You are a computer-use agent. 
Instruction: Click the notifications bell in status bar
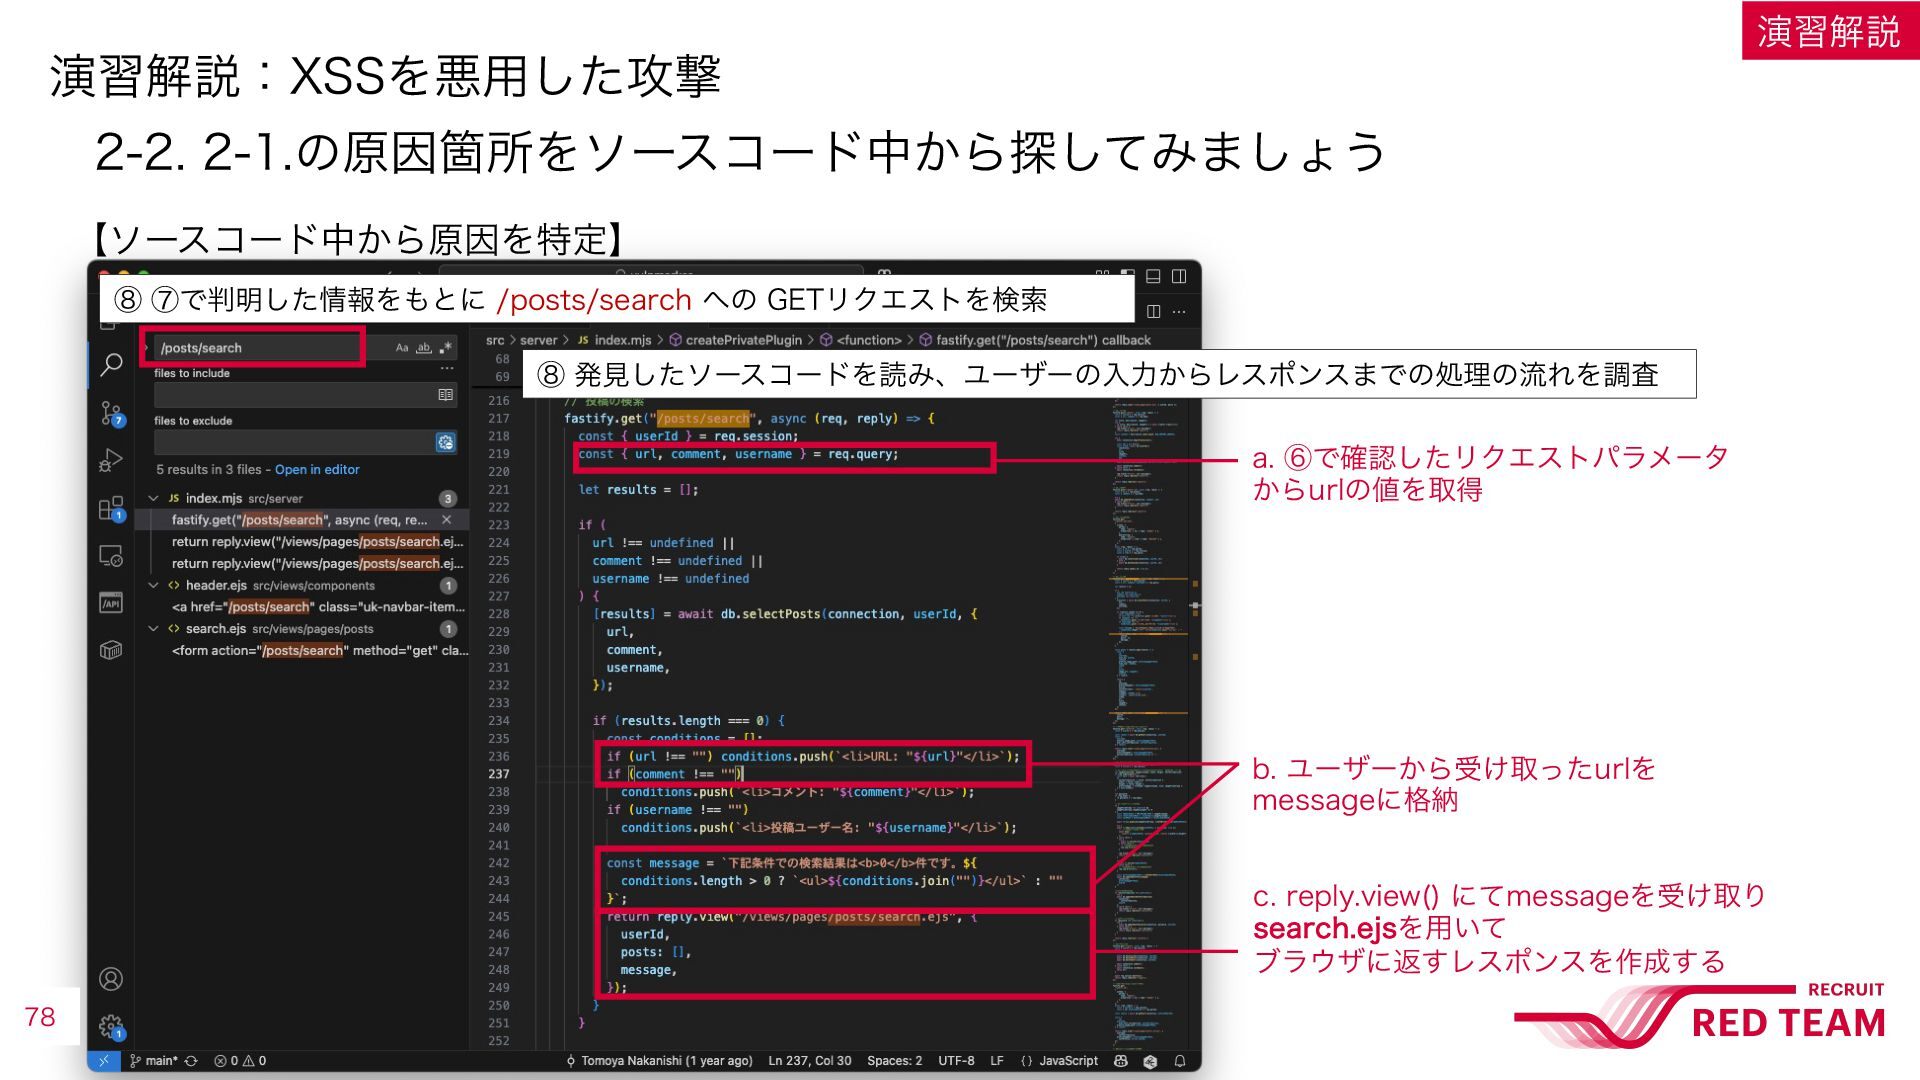tap(1180, 1061)
